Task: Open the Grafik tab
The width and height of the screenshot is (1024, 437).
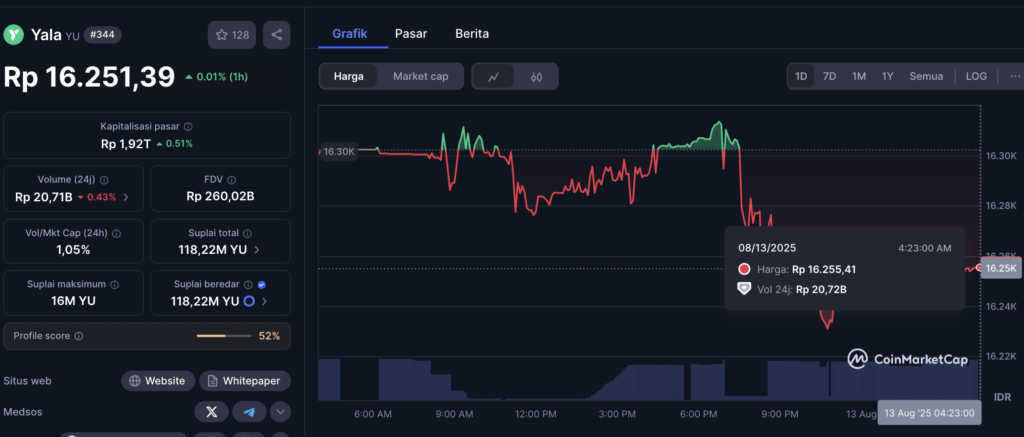Action: coord(350,33)
